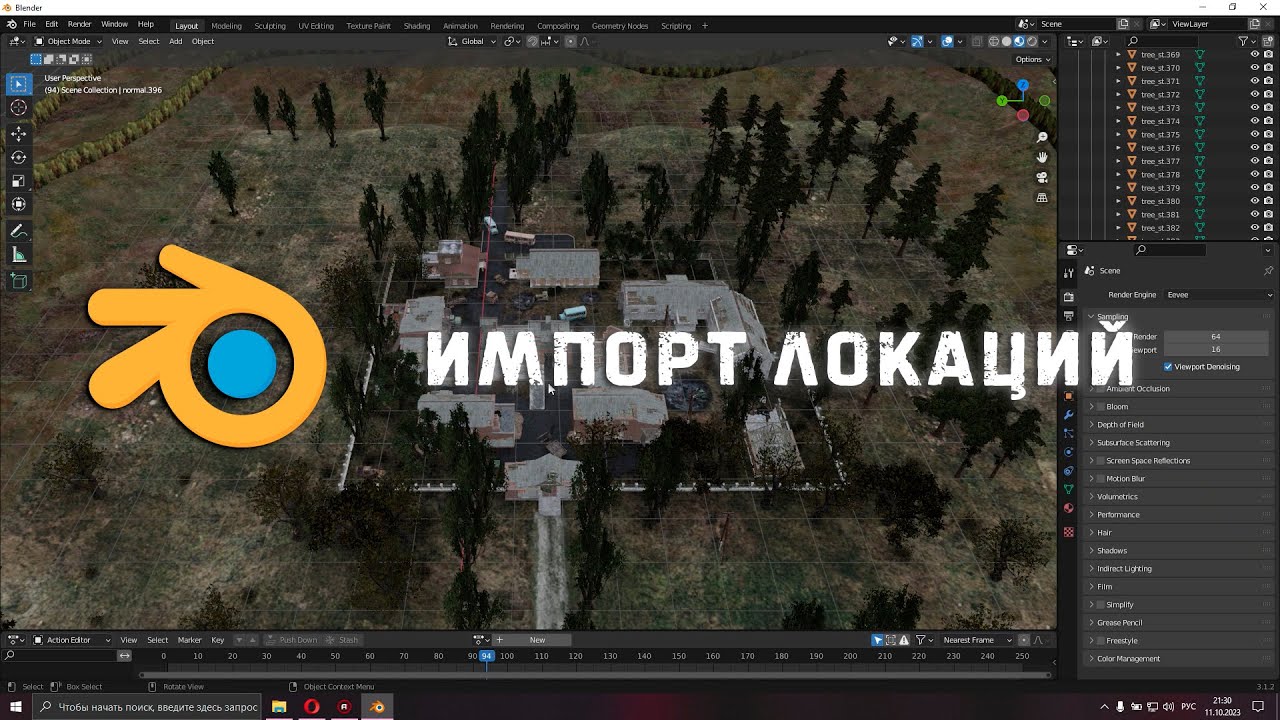Open the timeline Marker menu

(189, 640)
